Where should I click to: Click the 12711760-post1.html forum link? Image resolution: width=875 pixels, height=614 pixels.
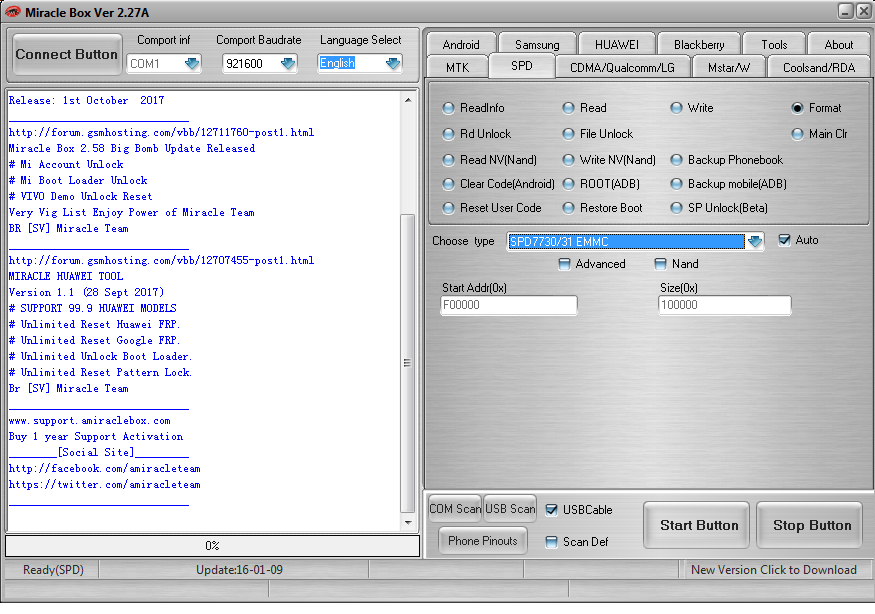[x=161, y=132]
